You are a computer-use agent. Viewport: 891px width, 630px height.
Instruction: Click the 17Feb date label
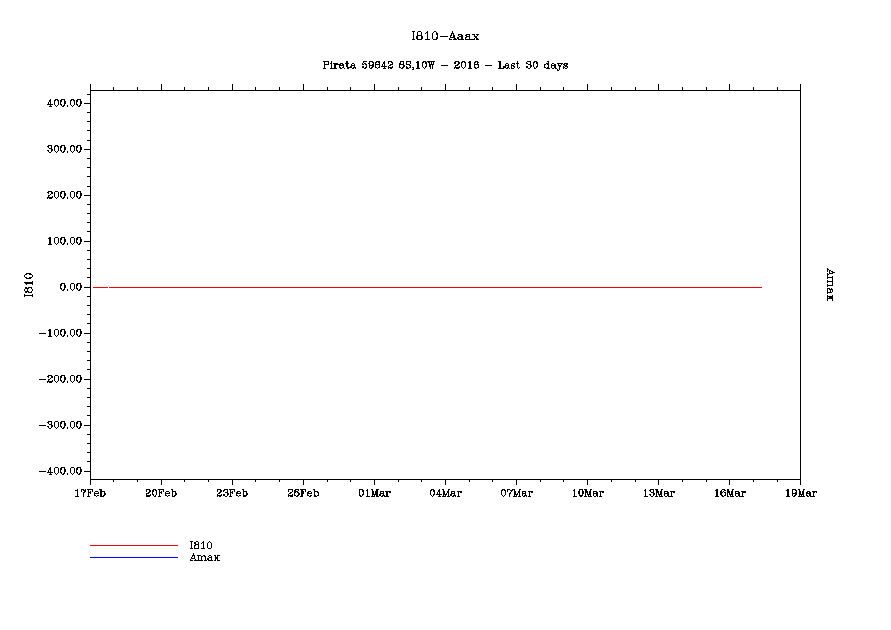90,493
